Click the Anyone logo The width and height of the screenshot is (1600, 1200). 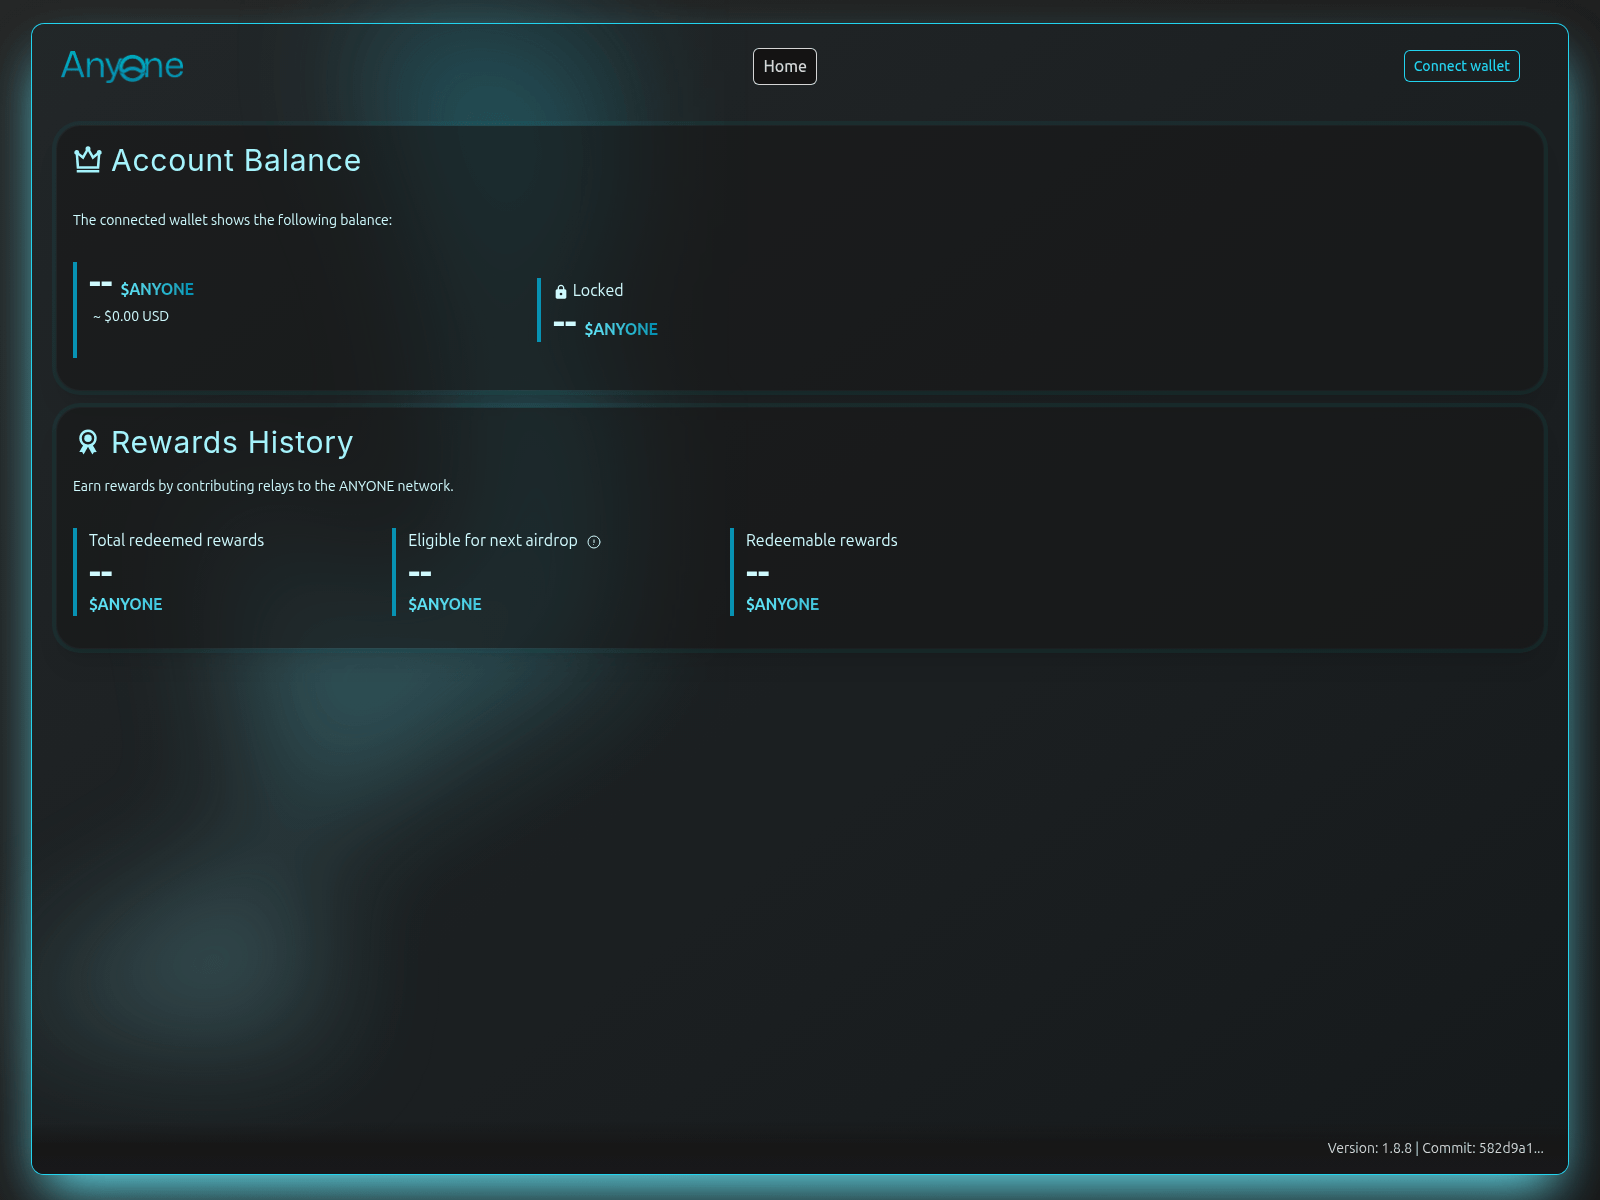[122, 66]
